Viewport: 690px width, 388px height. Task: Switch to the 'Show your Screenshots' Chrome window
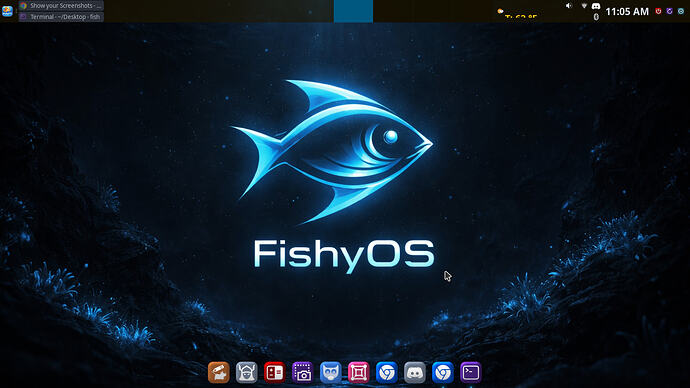61,5
